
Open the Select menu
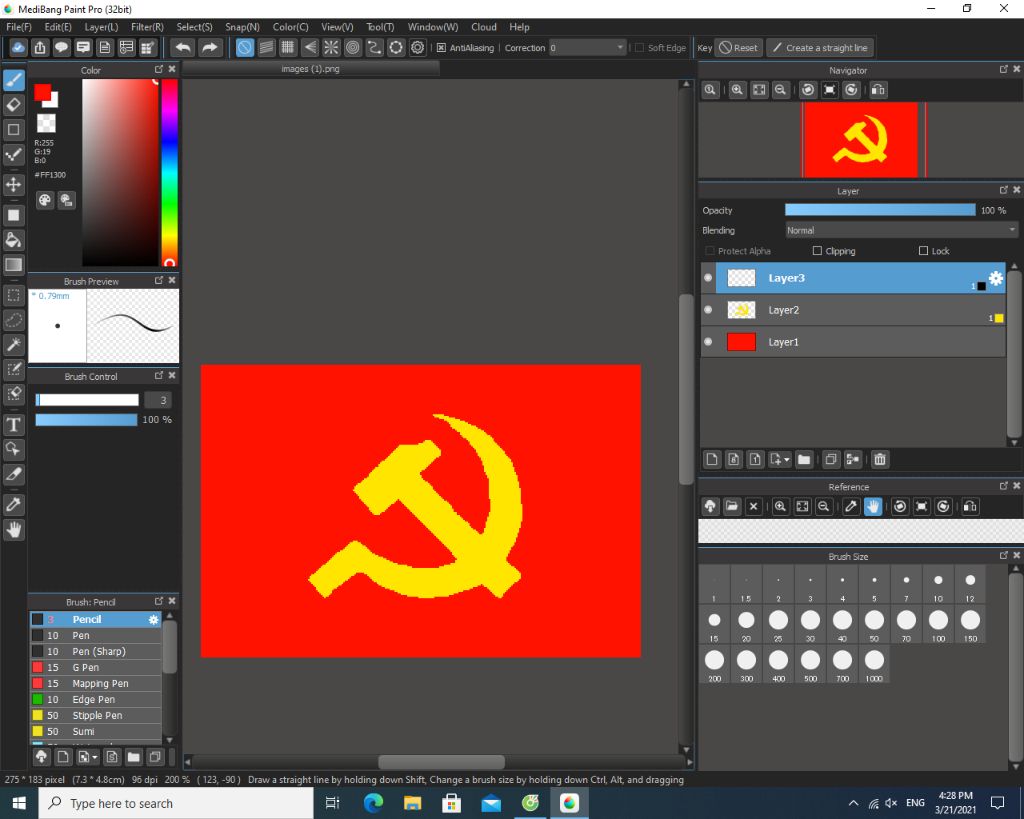(x=194, y=27)
